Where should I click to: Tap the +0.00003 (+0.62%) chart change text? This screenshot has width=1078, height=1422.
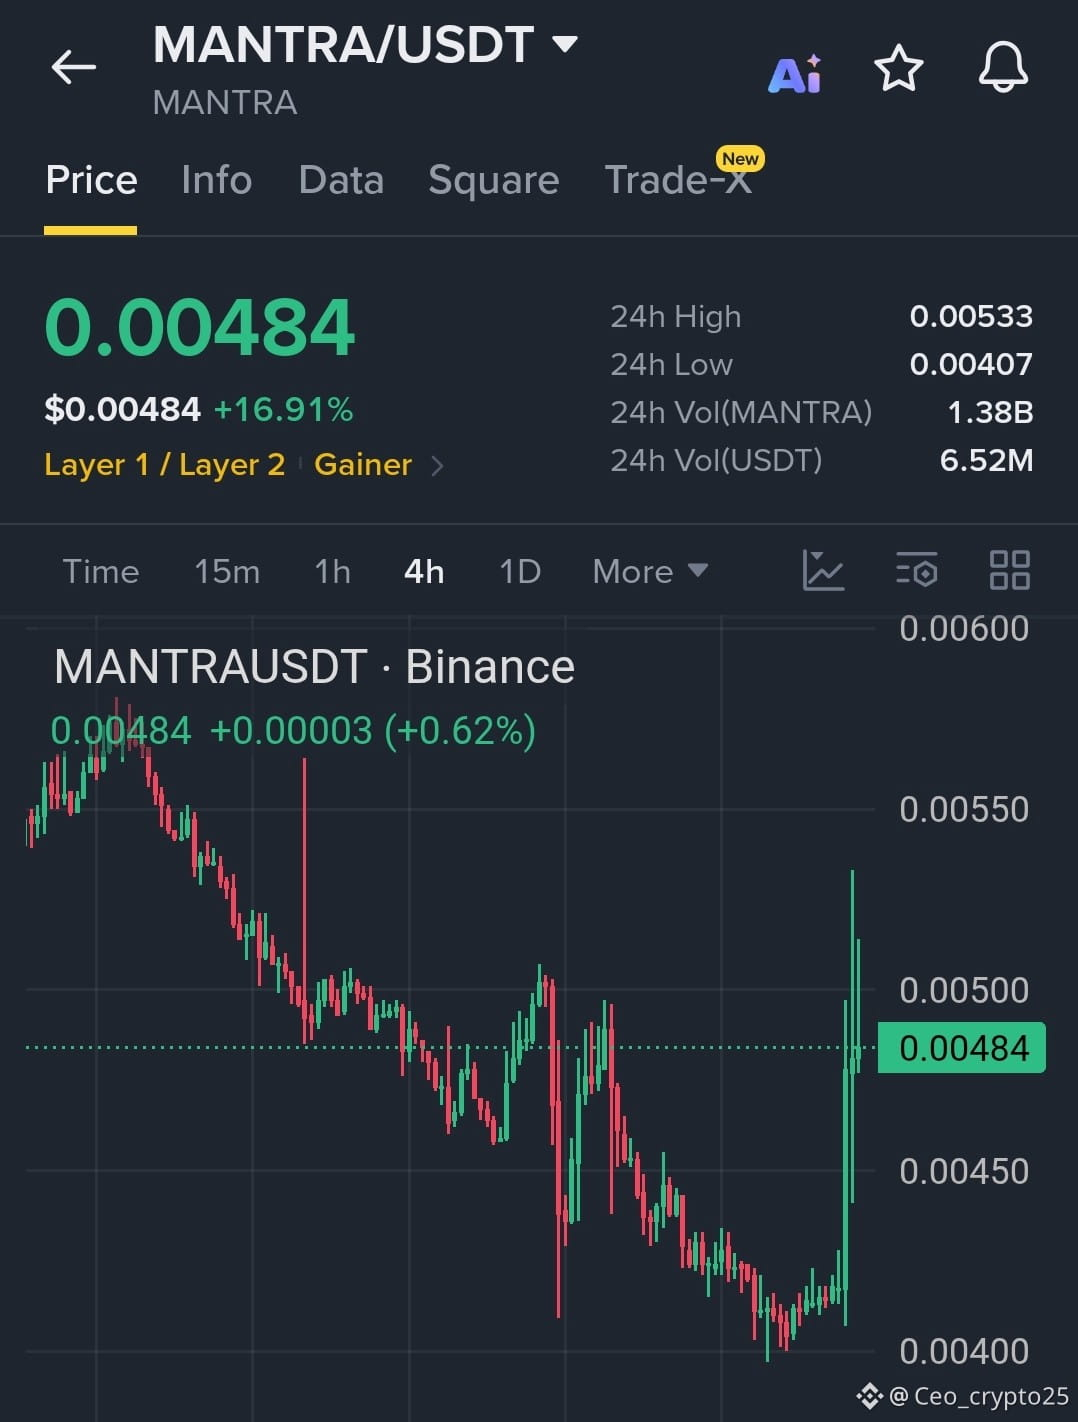click(373, 731)
